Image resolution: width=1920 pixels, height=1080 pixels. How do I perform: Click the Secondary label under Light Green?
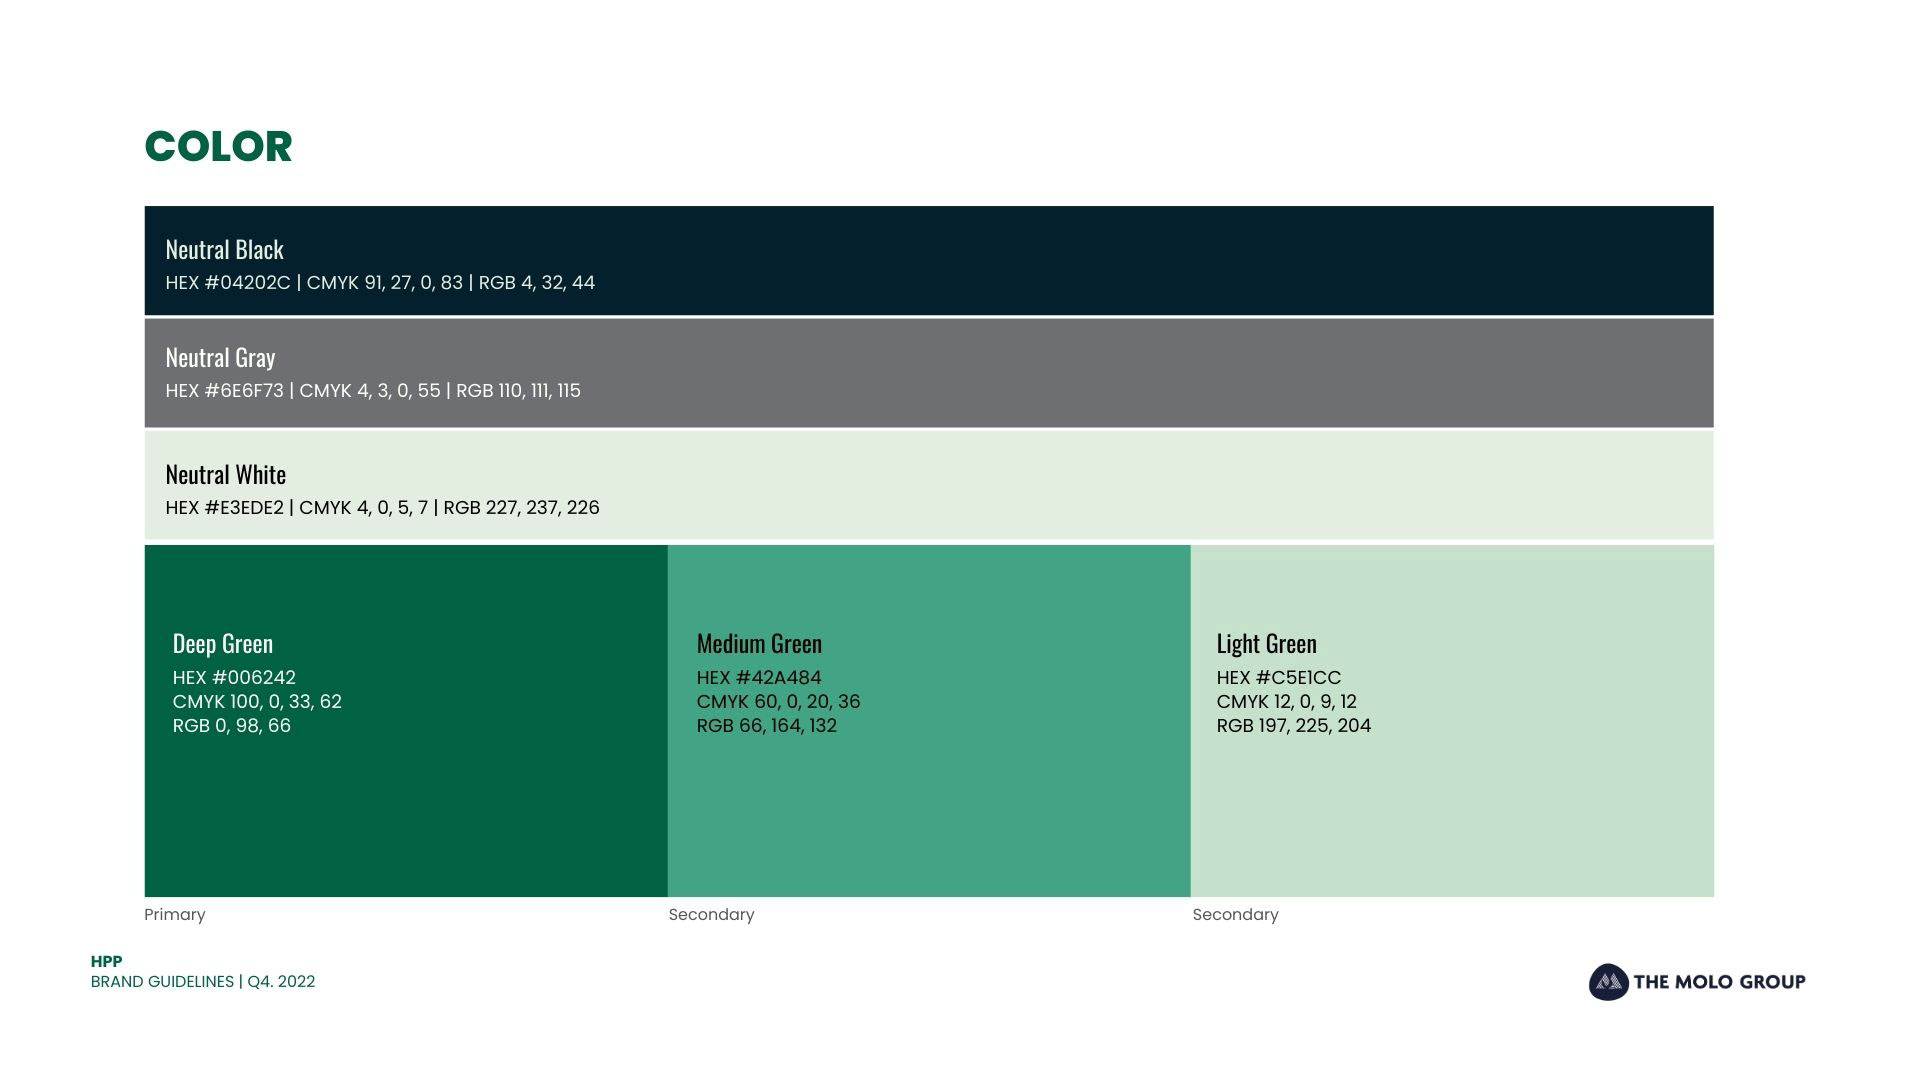coord(1235,915)
